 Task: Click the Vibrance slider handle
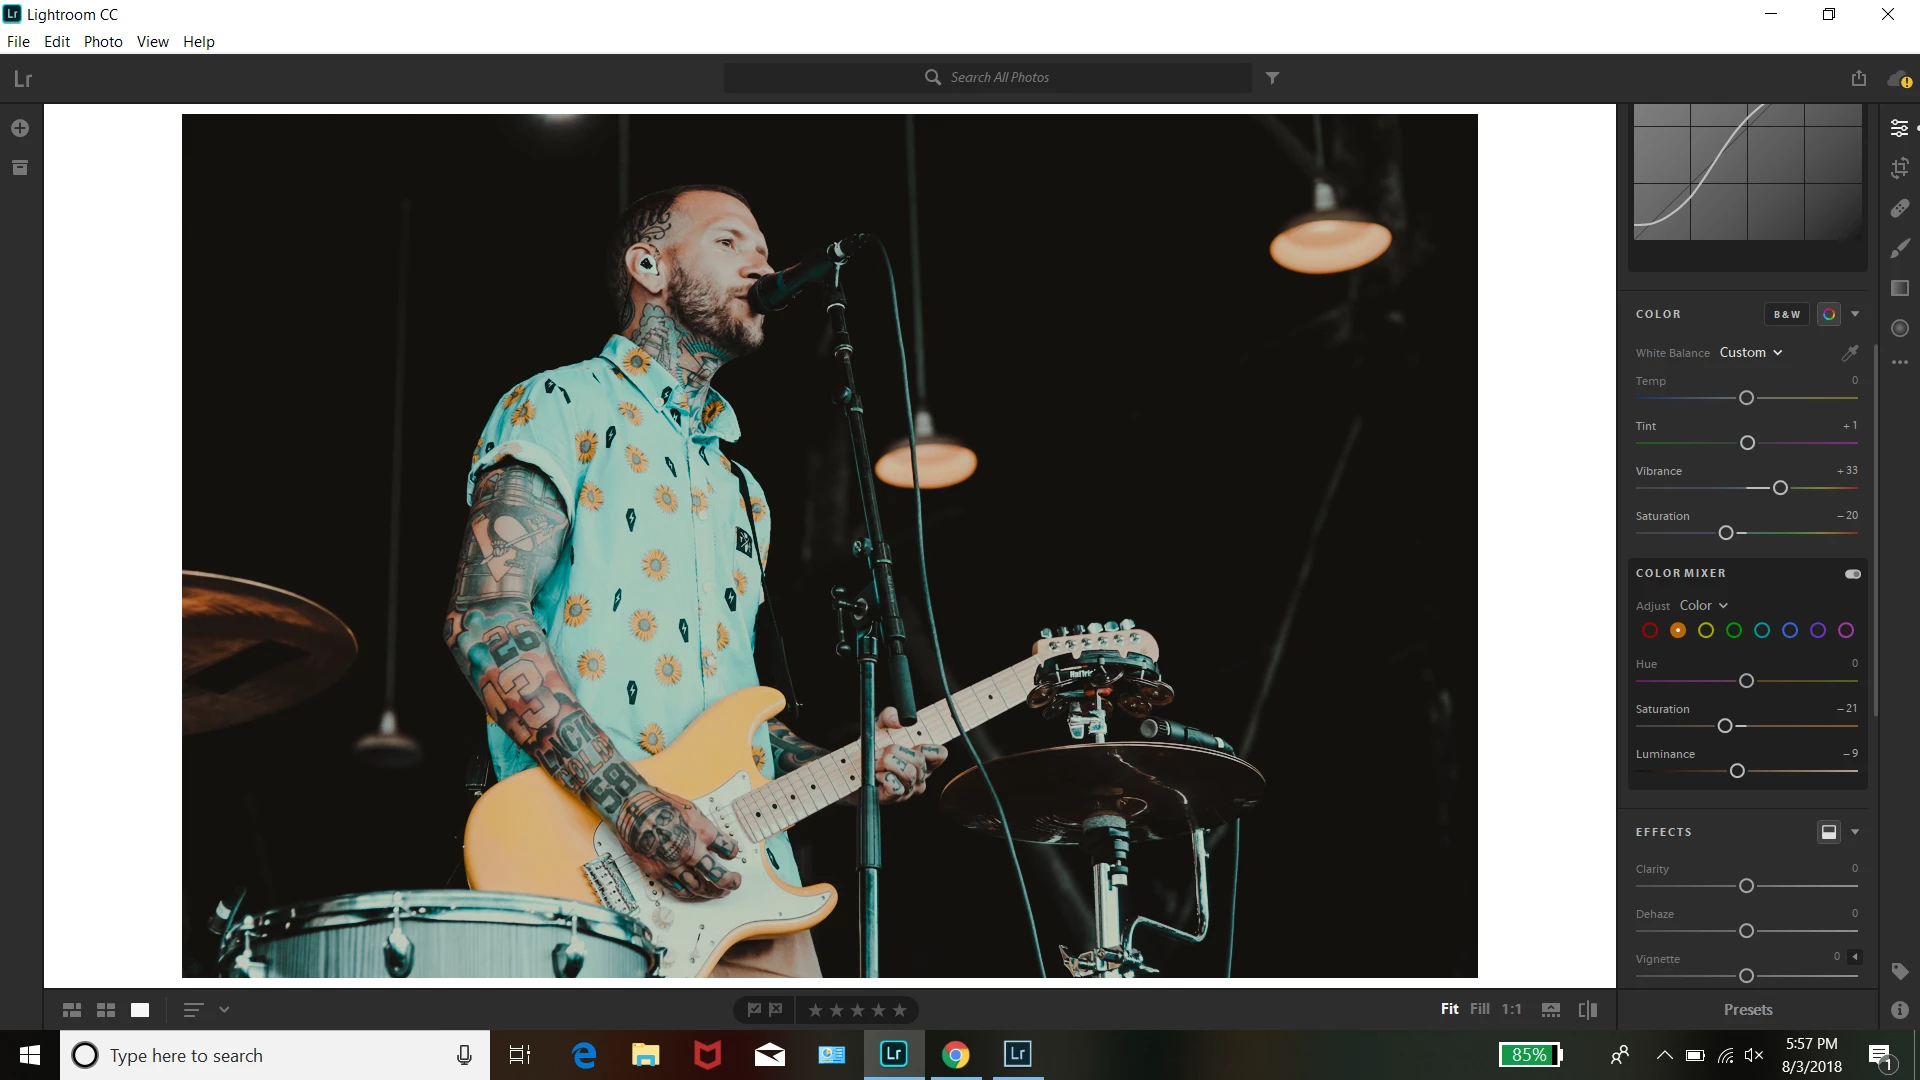pyautogui.click(x=1780, y=488)
